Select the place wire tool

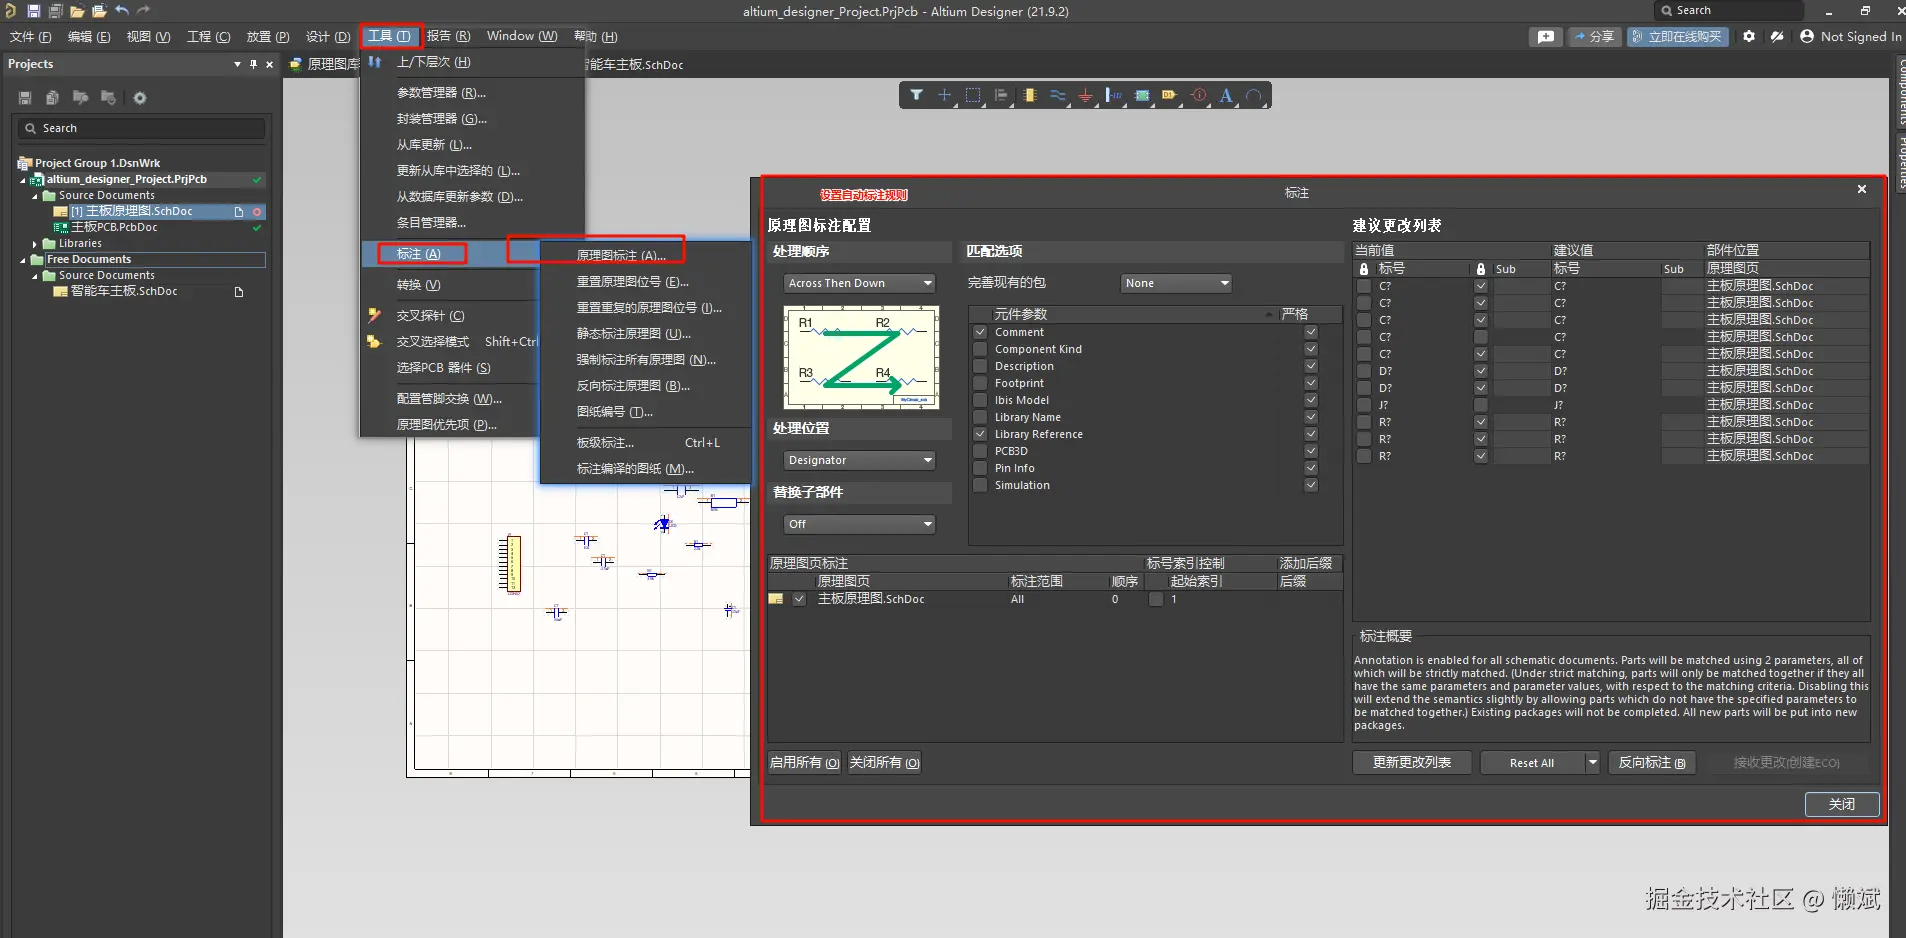pos(1057,95)
